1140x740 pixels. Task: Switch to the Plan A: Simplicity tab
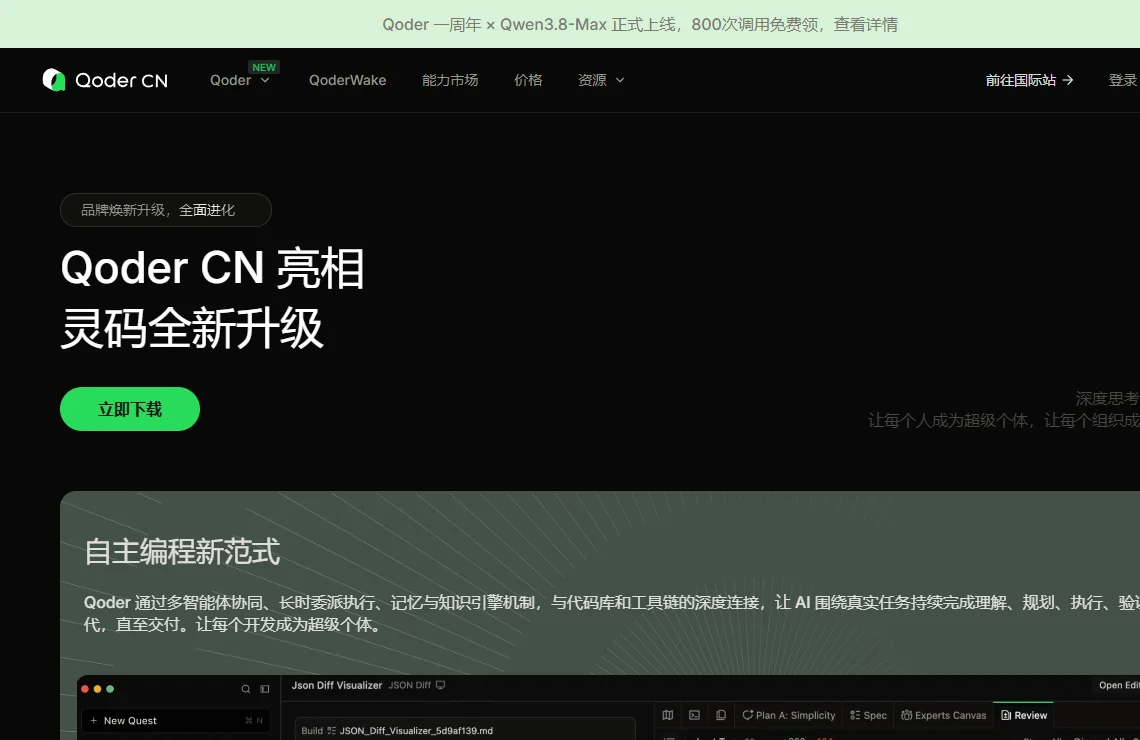click(x=789, y=715)
